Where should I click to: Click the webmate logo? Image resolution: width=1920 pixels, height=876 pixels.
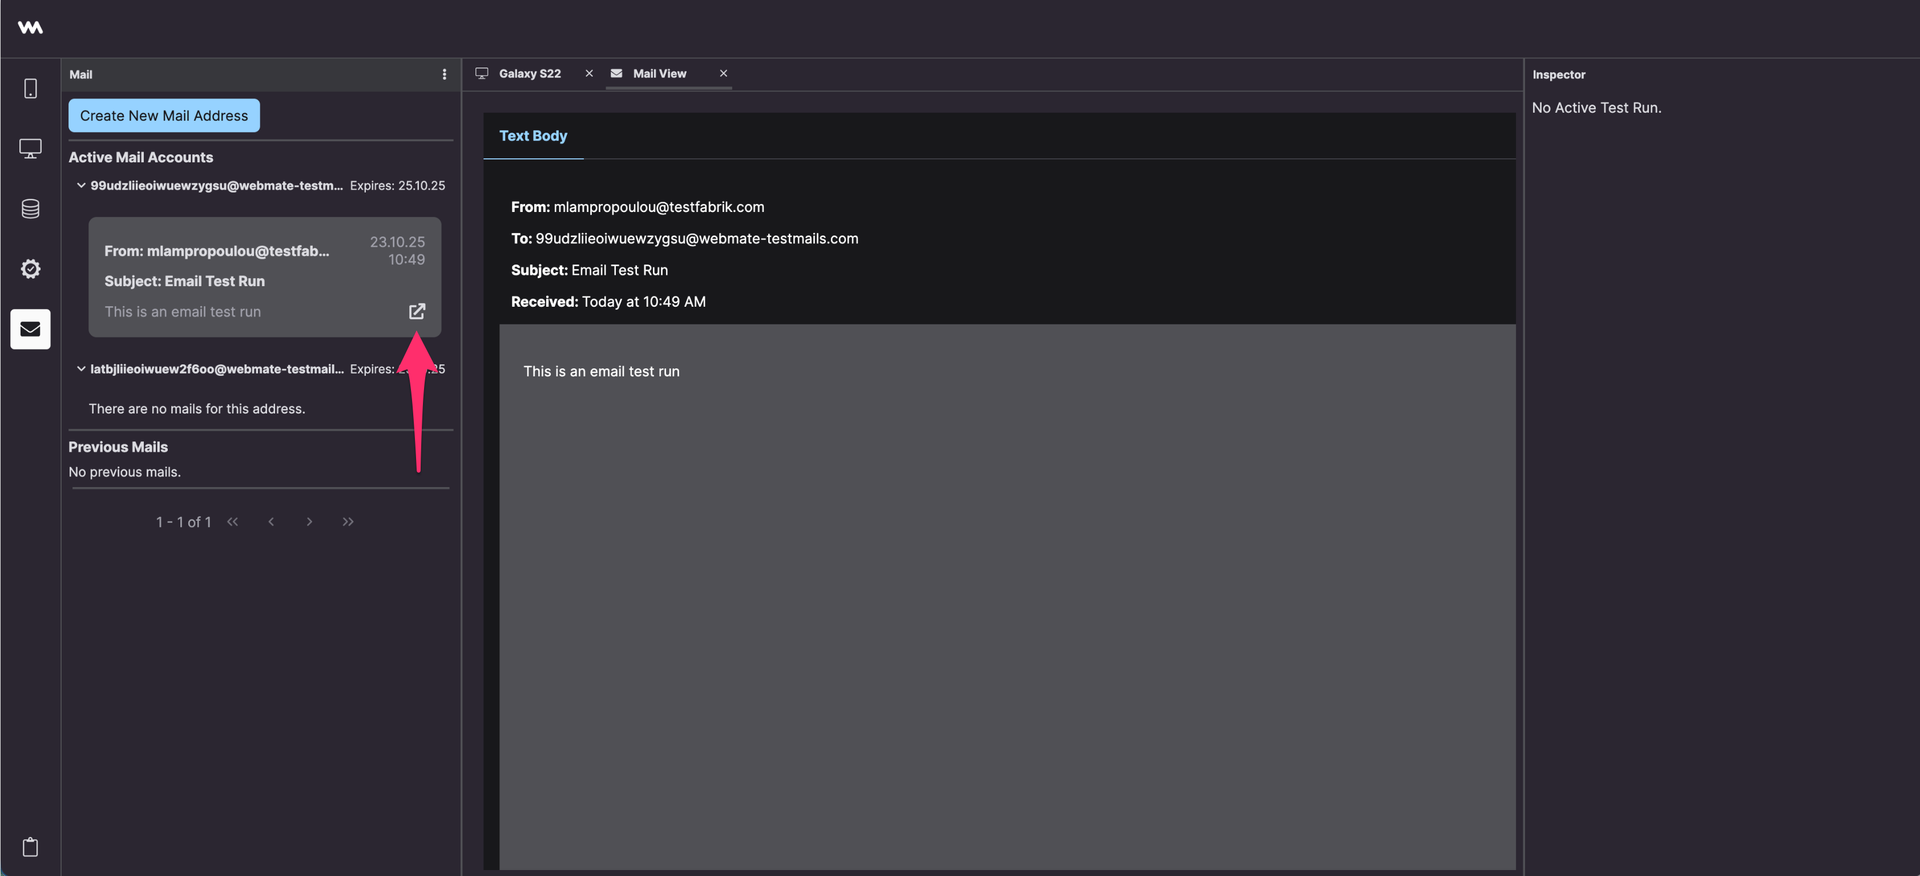30,27
